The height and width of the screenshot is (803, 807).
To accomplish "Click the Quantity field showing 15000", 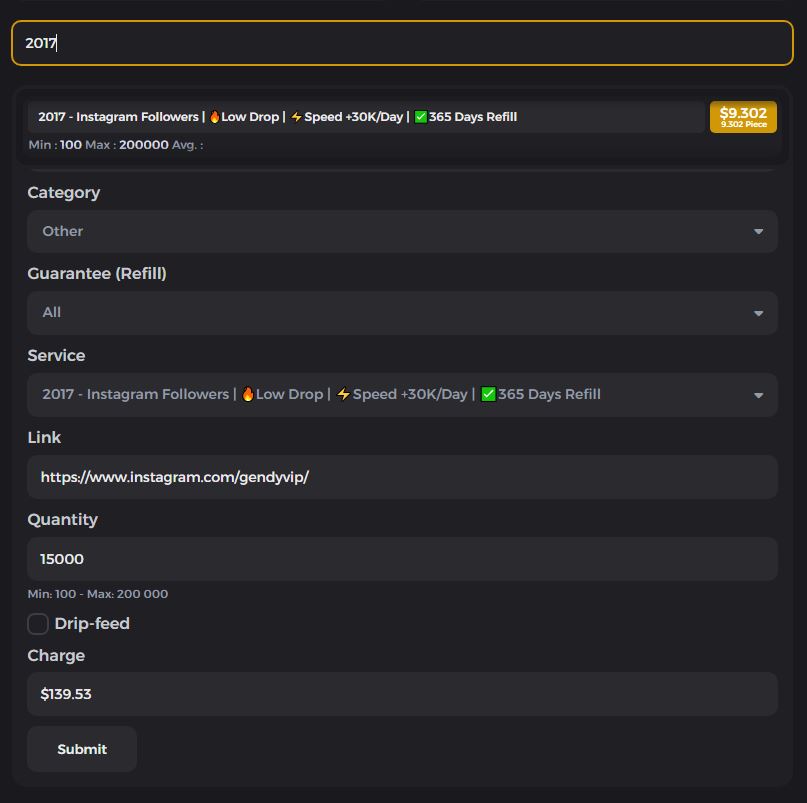I will tap(400, 558).
